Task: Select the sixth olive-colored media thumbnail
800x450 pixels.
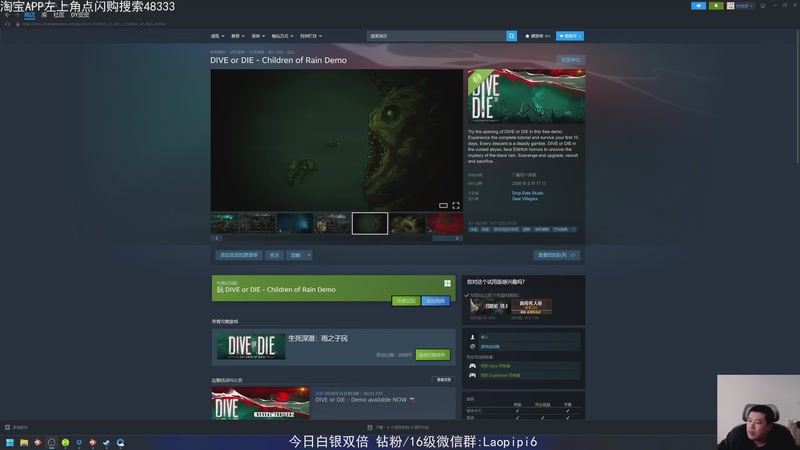Action: click(407, 223)
